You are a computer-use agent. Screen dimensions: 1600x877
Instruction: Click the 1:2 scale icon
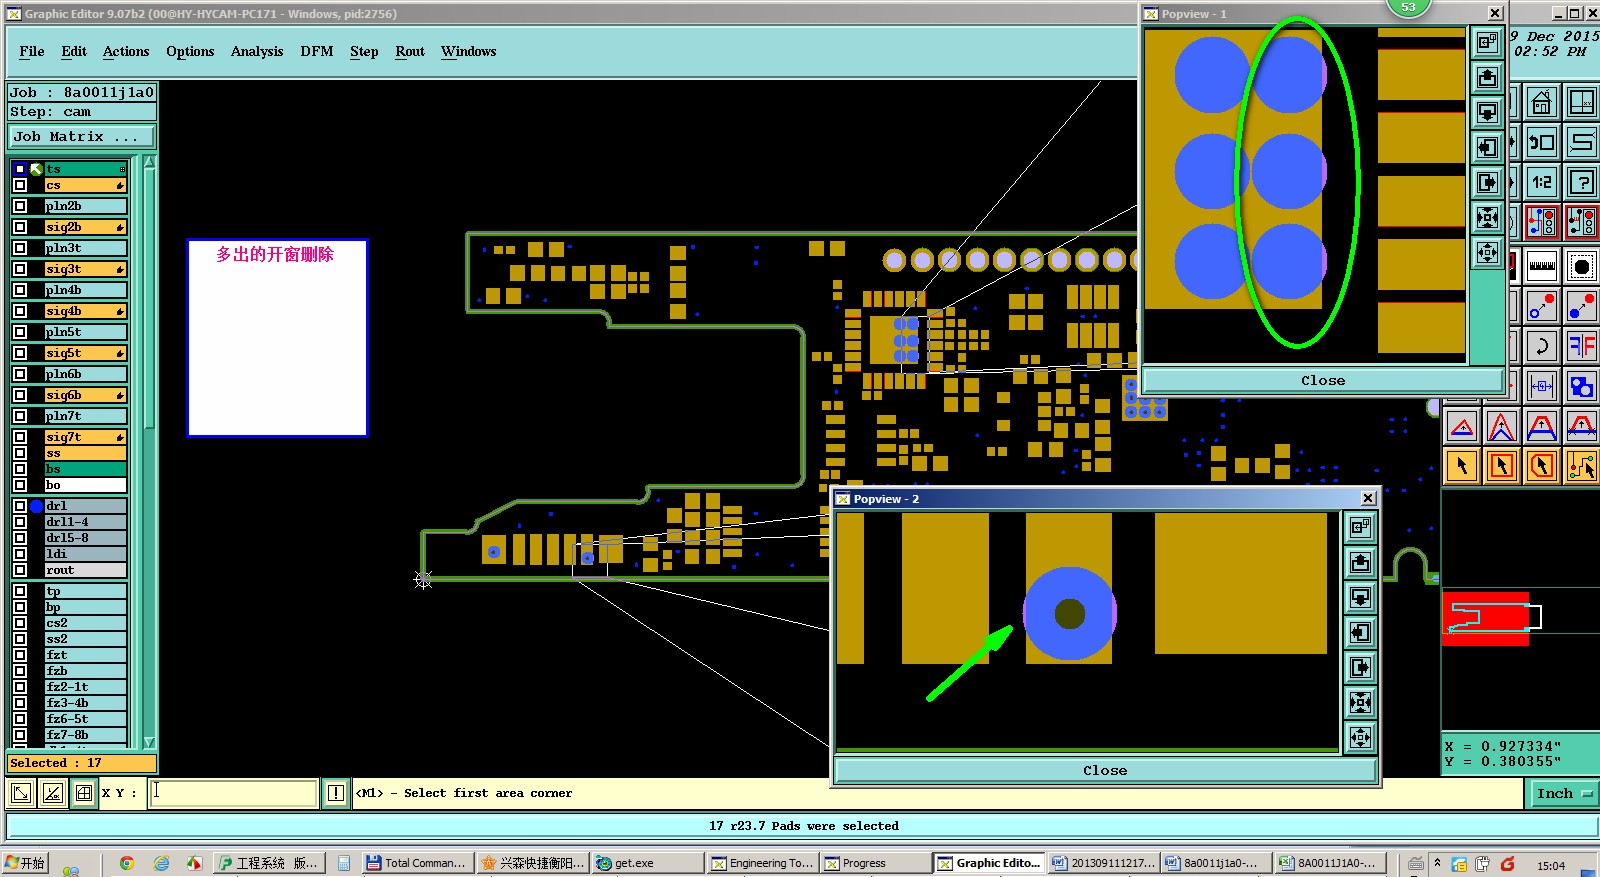(1542, 182)
